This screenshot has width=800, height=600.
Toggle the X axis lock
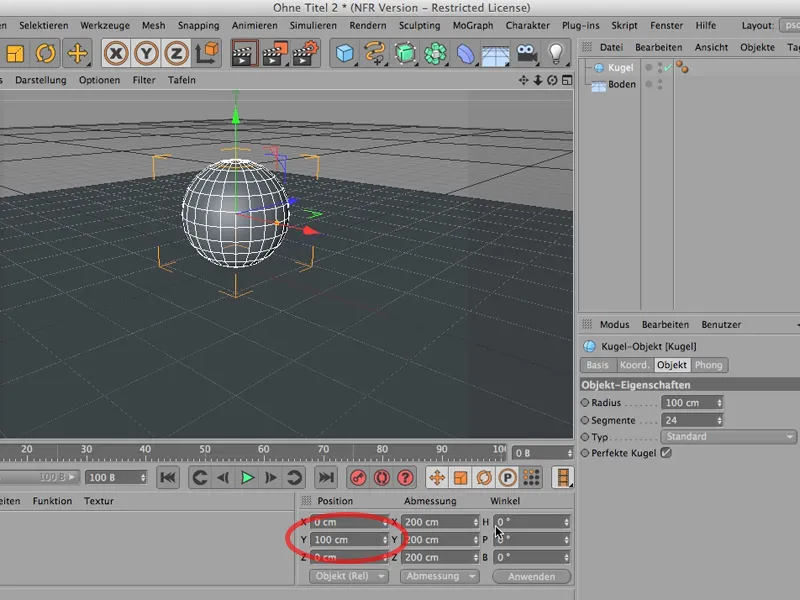[x=116, y=53]
